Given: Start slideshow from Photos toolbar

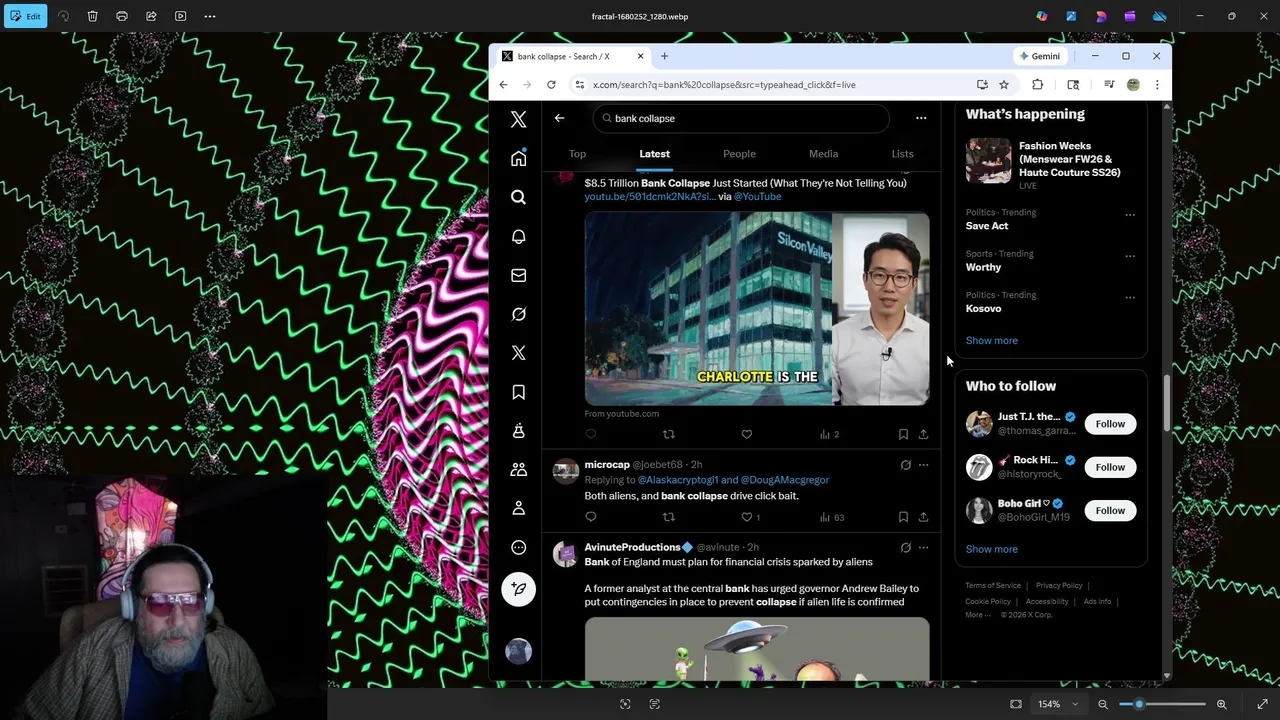Looking at the screenshot, I should 180,16.
